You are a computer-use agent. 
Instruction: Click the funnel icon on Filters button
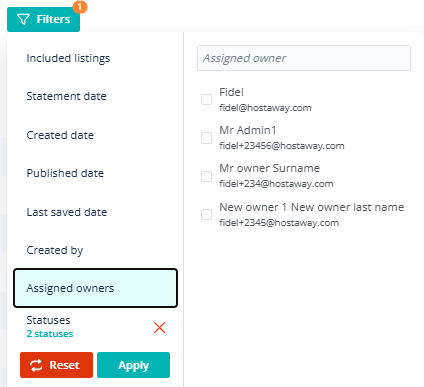(23, 19)
